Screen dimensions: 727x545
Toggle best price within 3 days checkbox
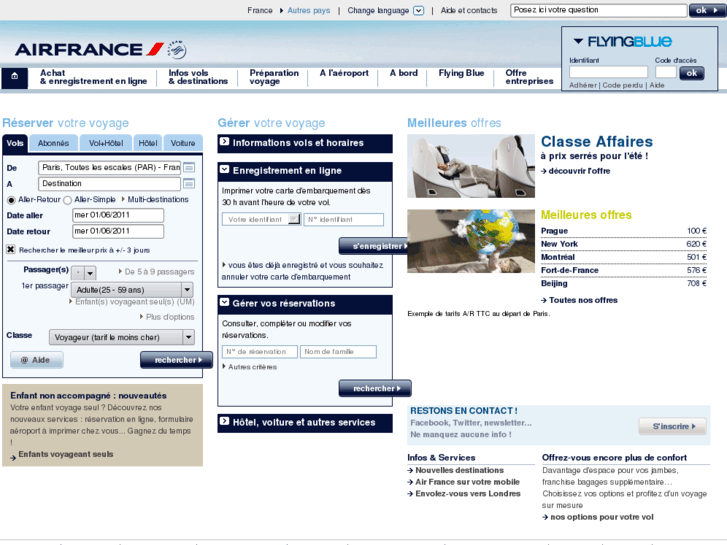(x=11, y=250)
